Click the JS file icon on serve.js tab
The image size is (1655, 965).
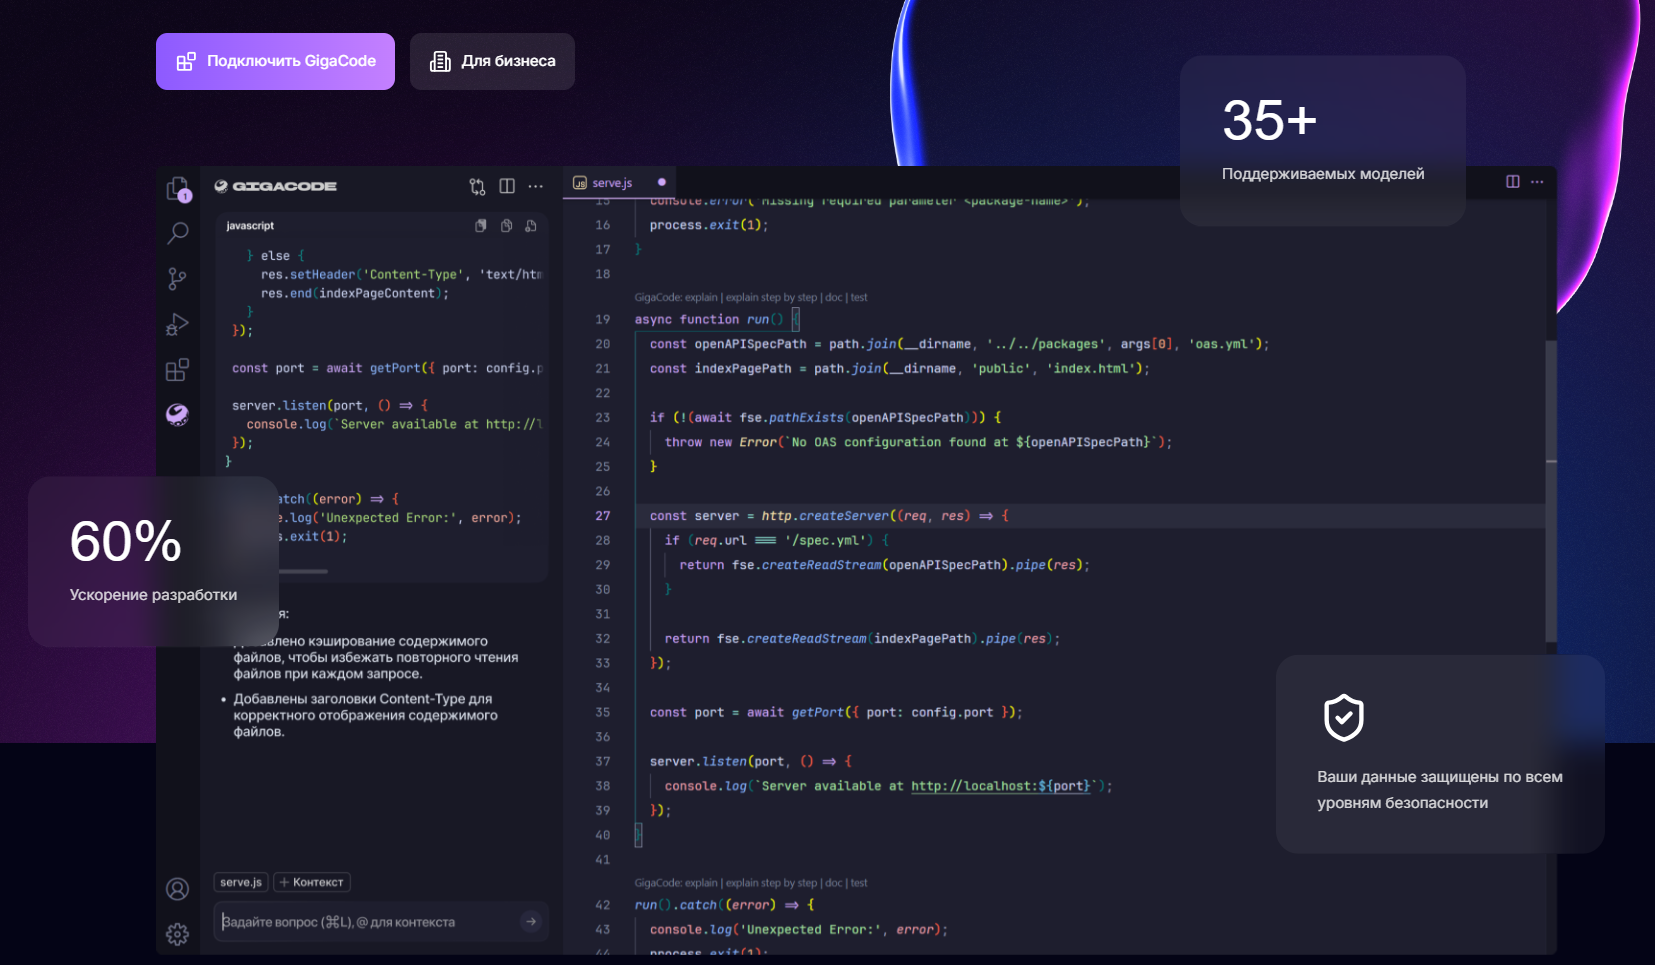click(x=579, y=183)
